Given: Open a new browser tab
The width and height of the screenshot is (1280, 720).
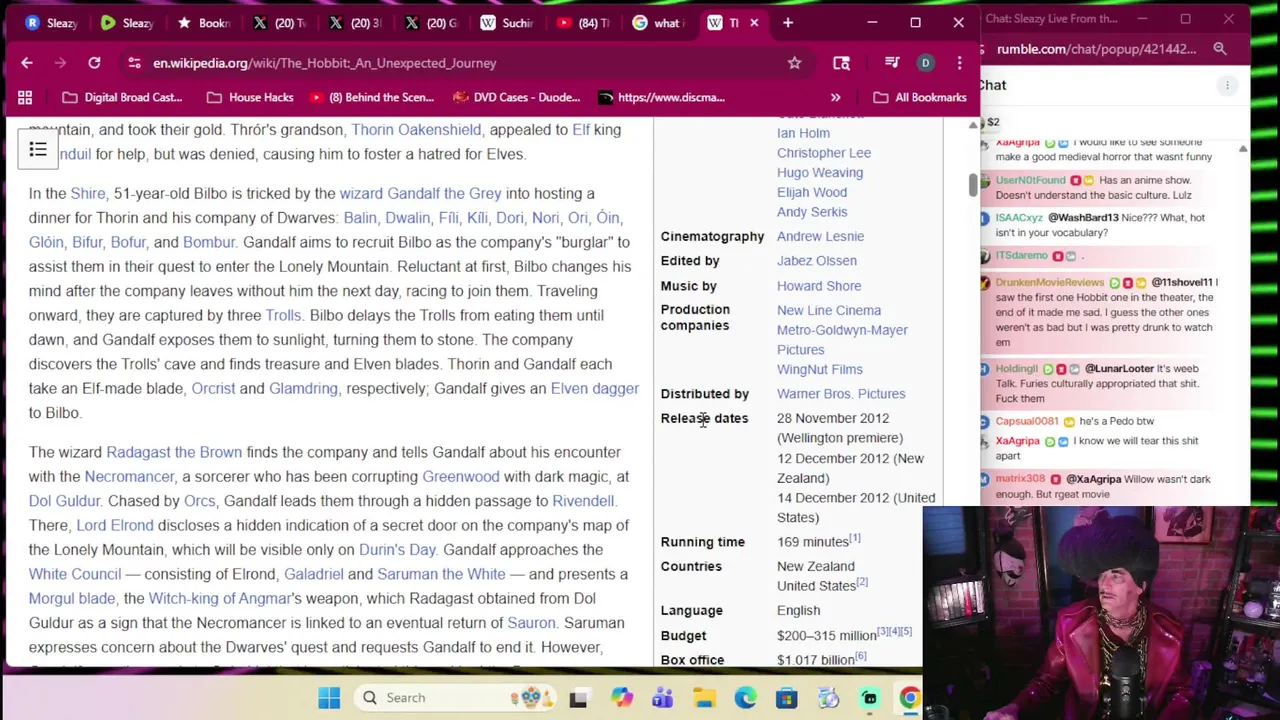Looking at the screenshot, I should (x=788, y=22).
